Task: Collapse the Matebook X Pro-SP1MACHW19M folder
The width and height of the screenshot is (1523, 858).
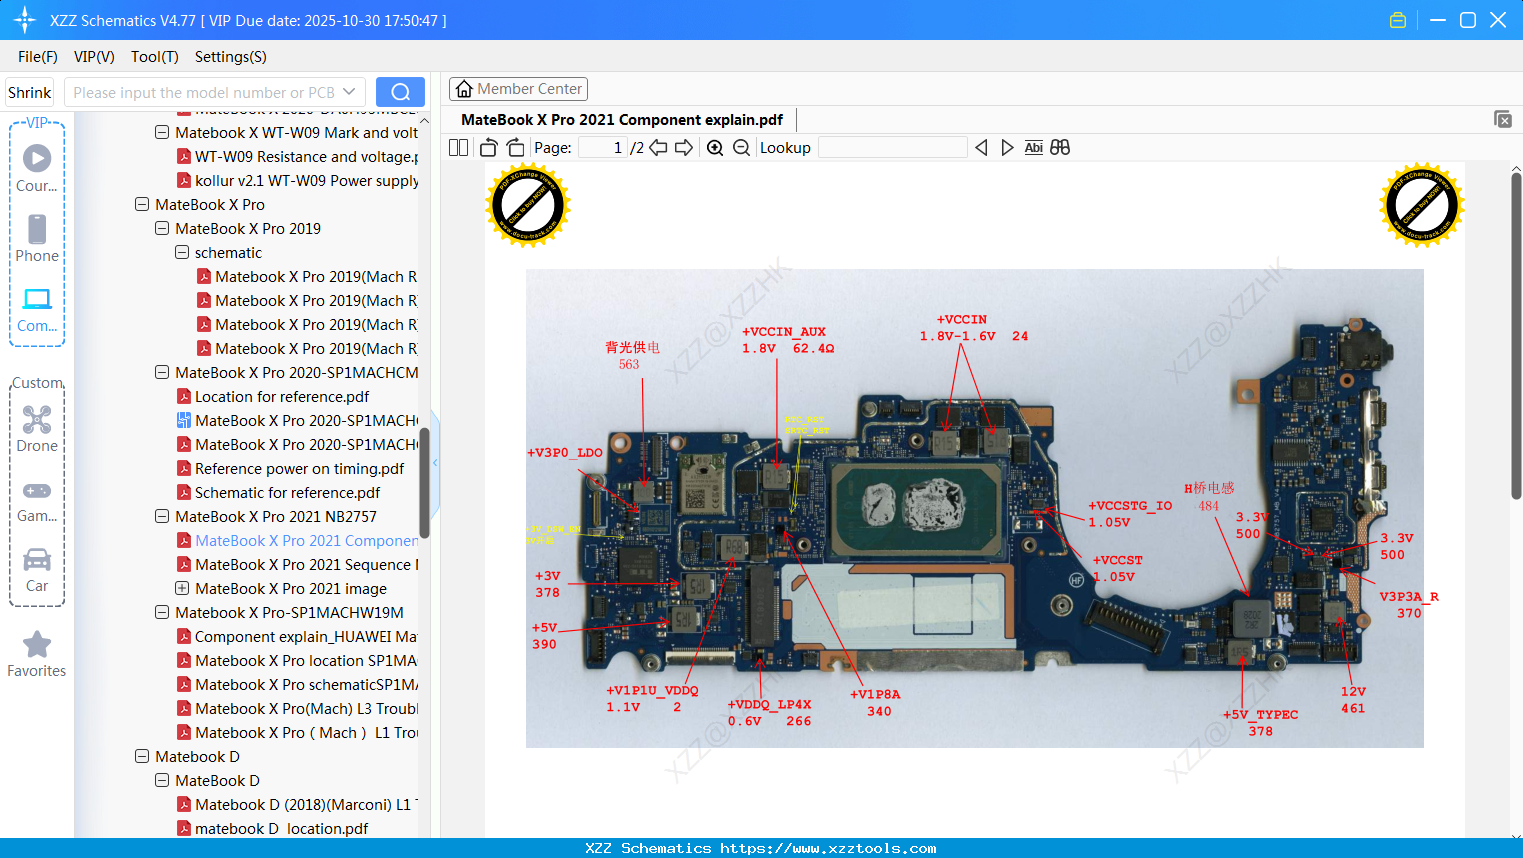Action: 162,612
